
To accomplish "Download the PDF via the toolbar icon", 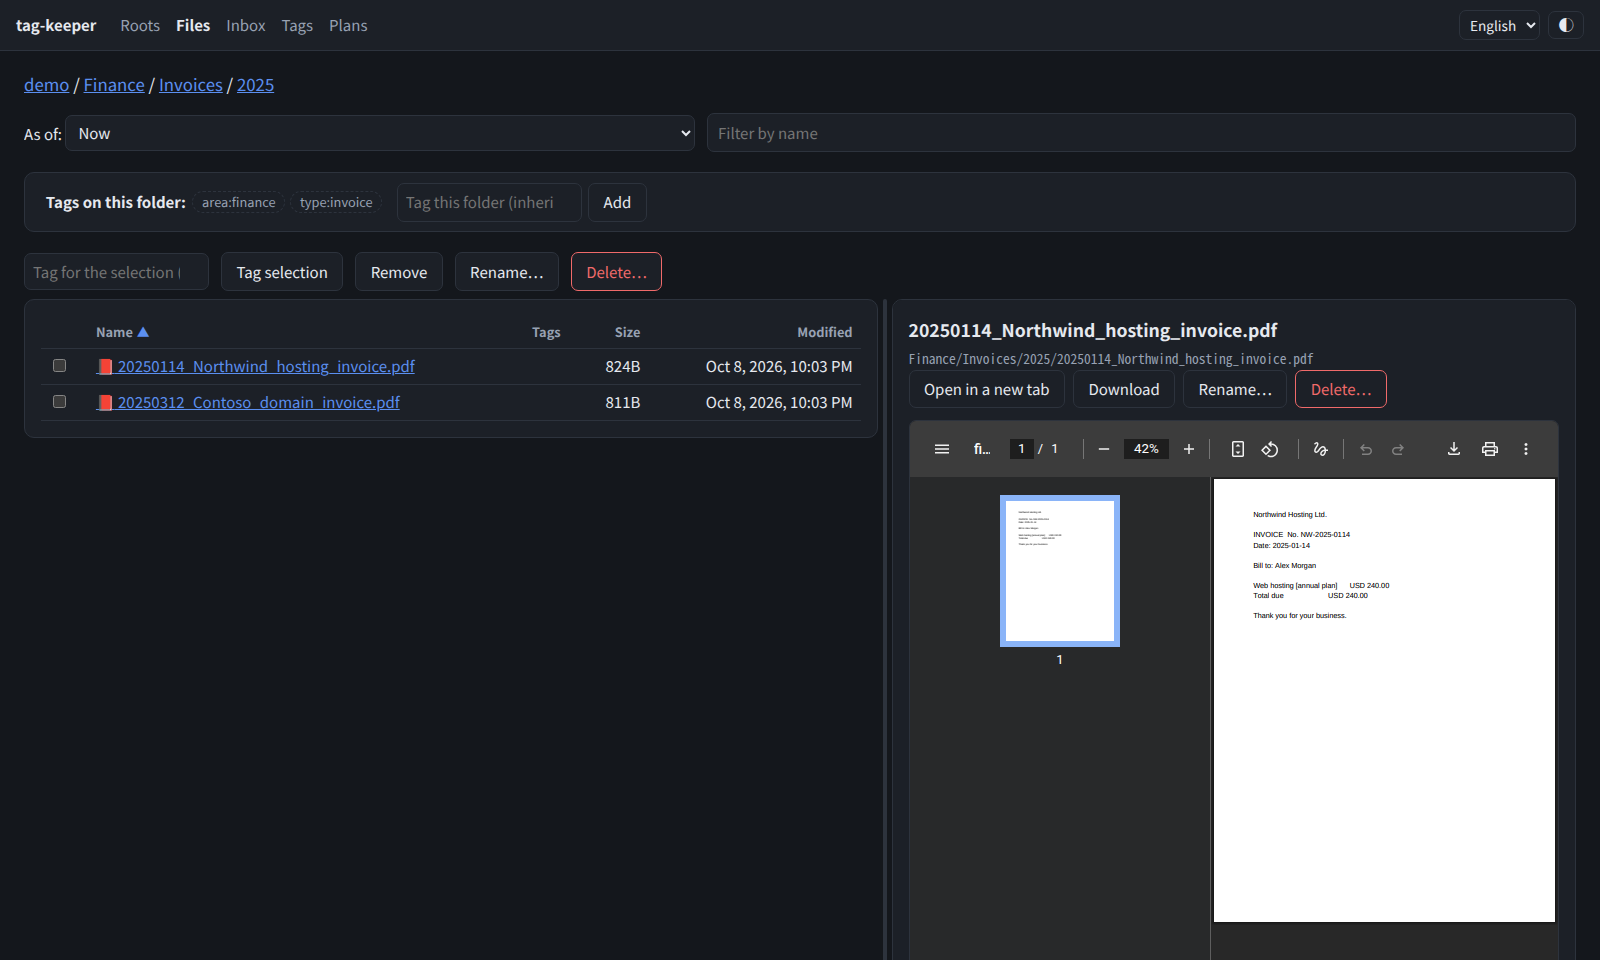I will 1454,449.
